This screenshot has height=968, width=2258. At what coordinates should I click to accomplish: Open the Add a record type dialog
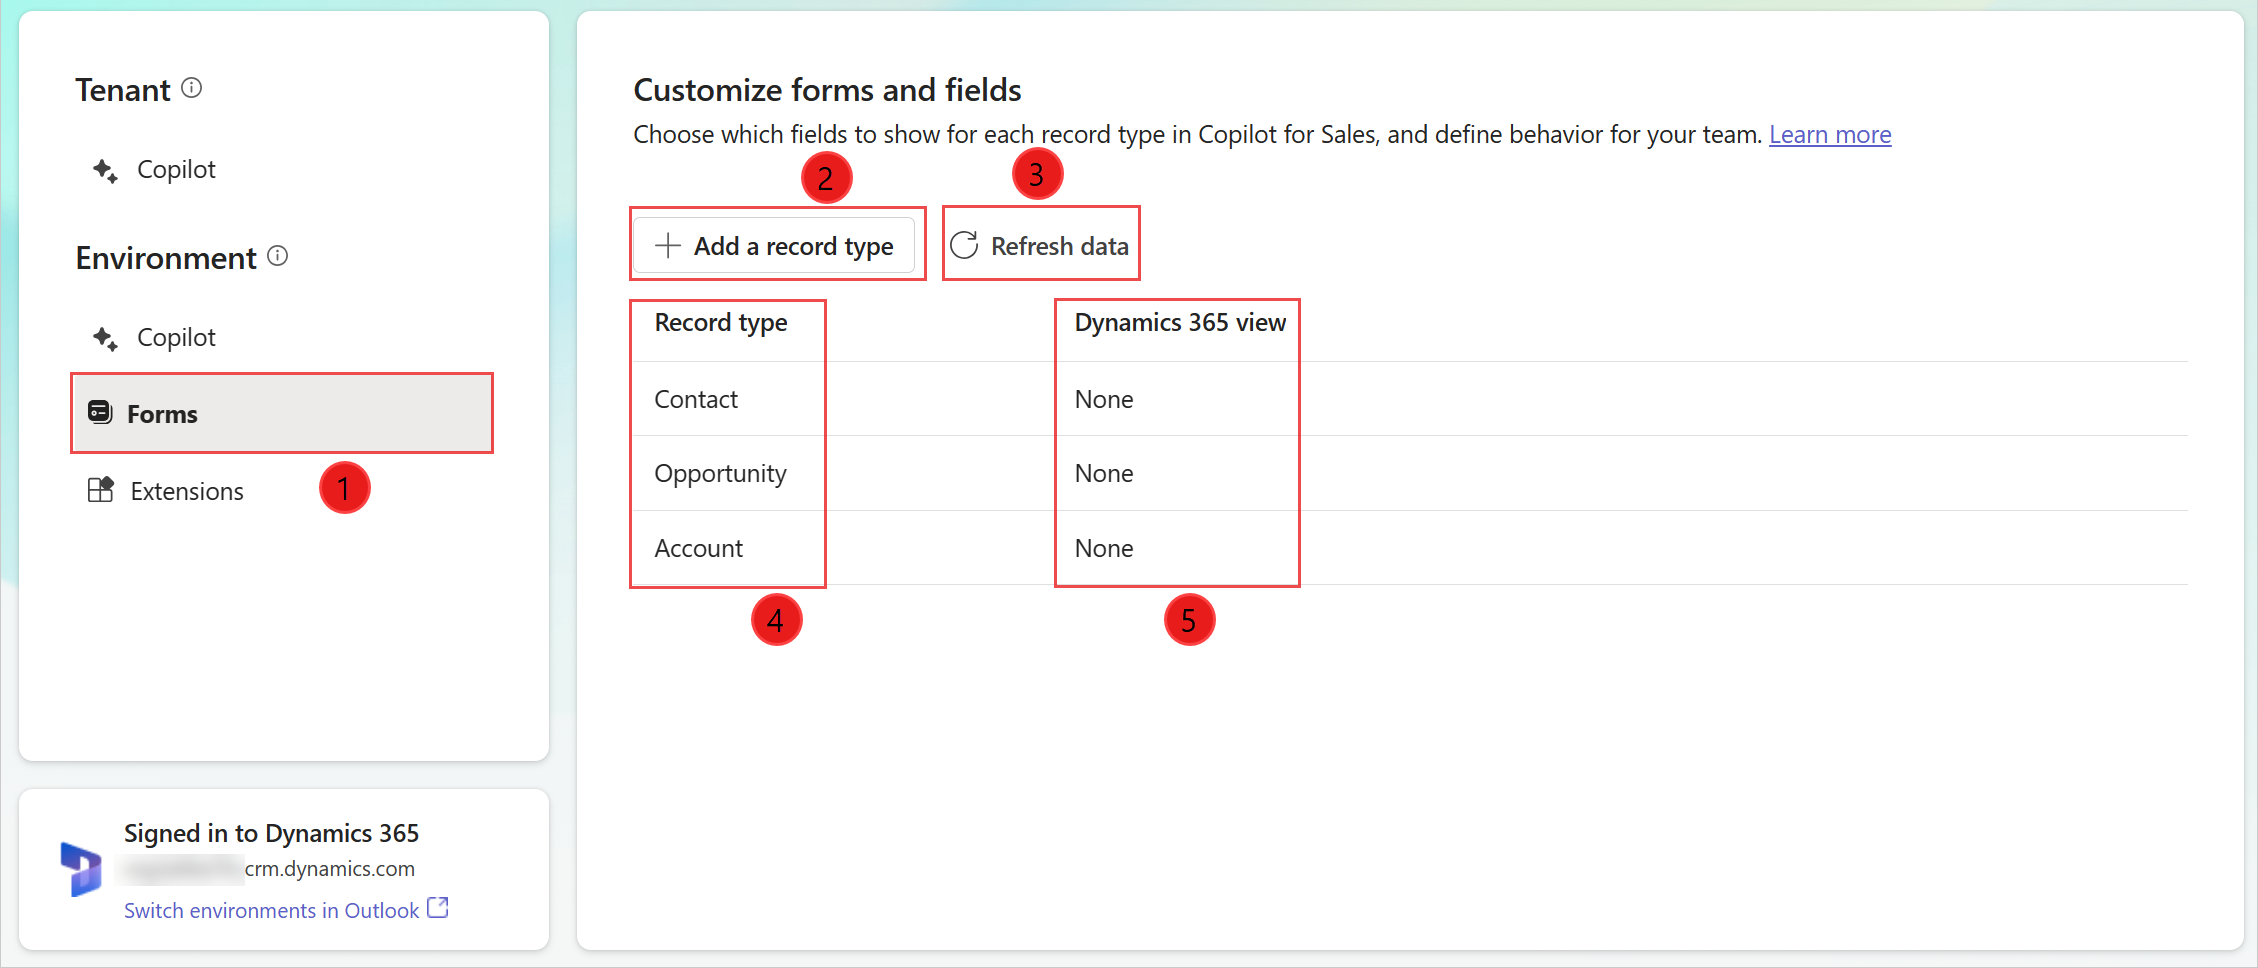[777, 245]
